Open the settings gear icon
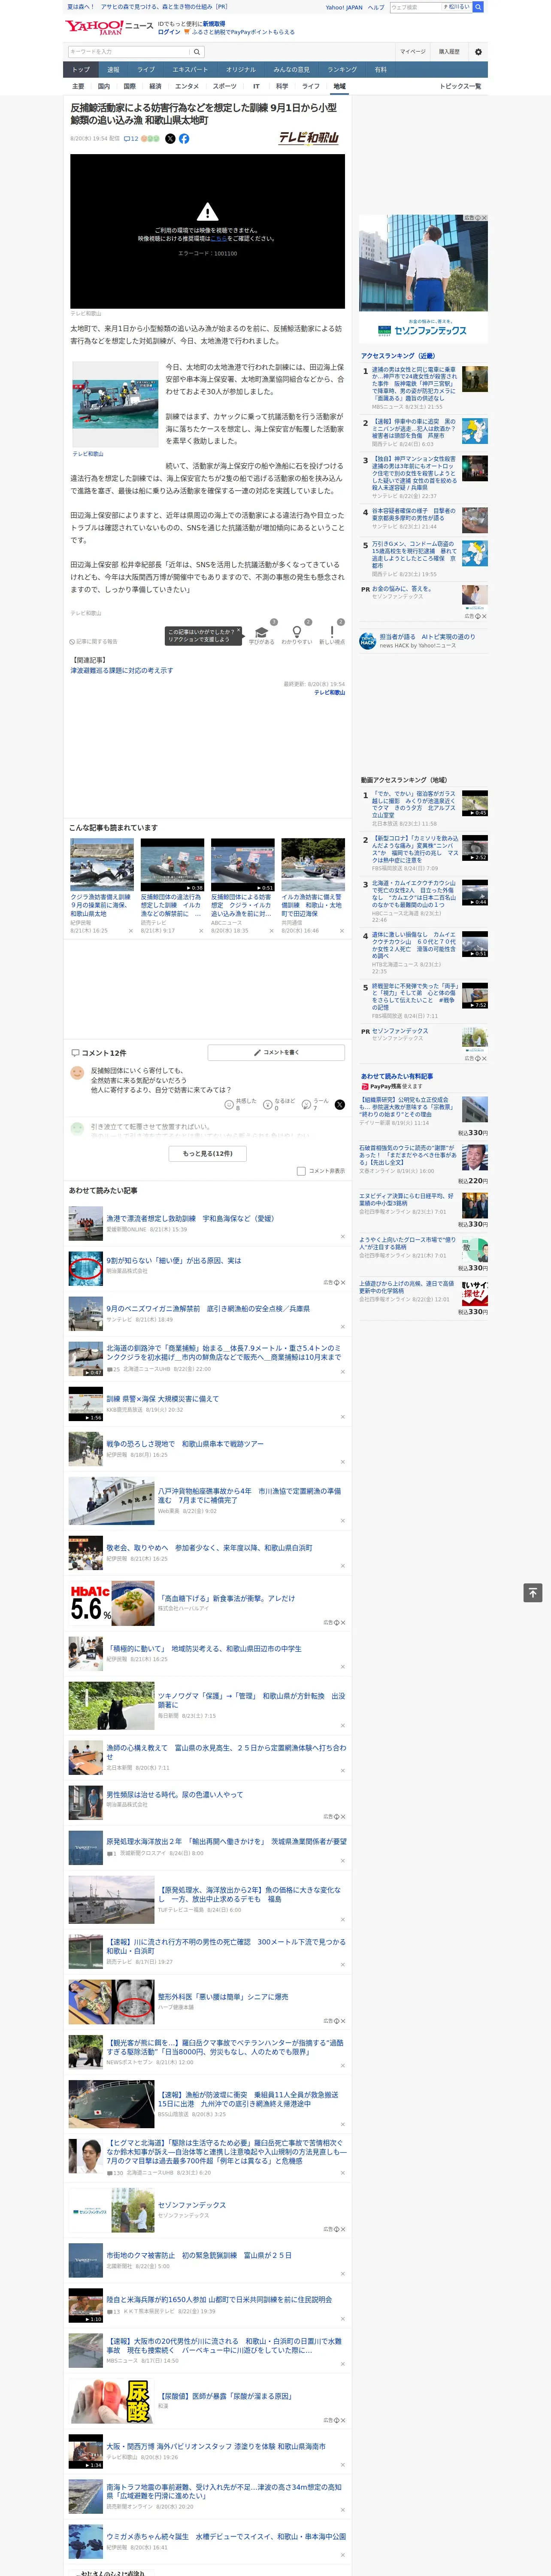This screenshot has width=551, height=2576. click(478, 52)
